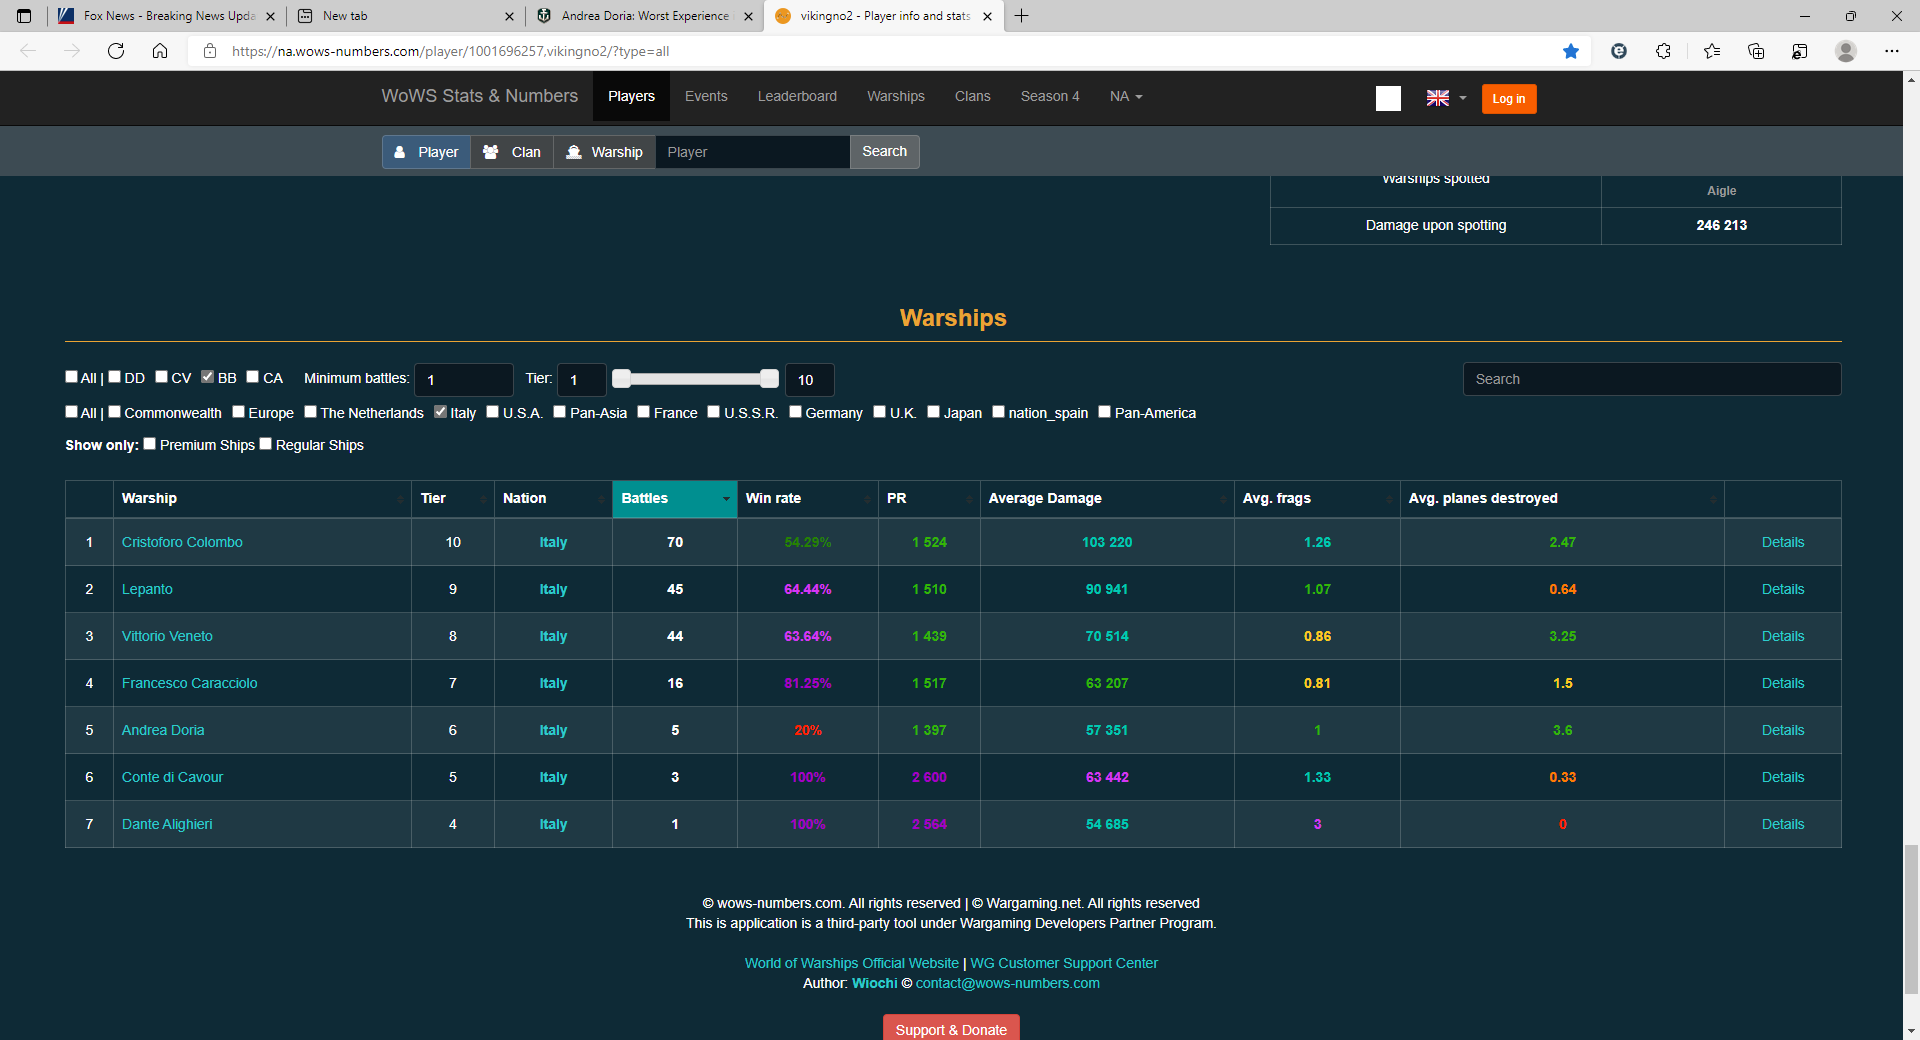Open the browser profile avatar icon

(1846, 51)
